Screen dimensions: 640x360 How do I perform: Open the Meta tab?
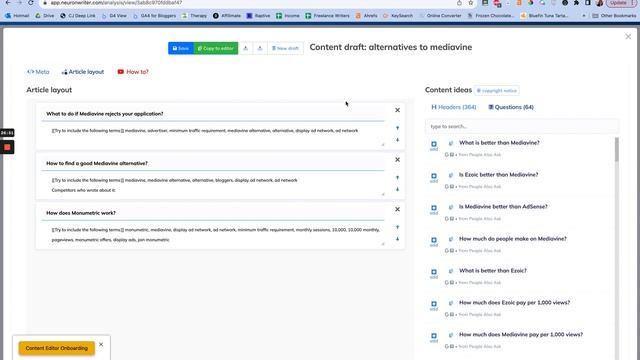coord(38,72)
